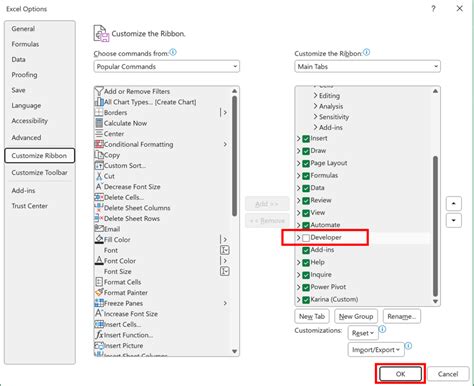Expand the Sensitivity group
This screenshot has width=474, height=386.
pos(315,117)
